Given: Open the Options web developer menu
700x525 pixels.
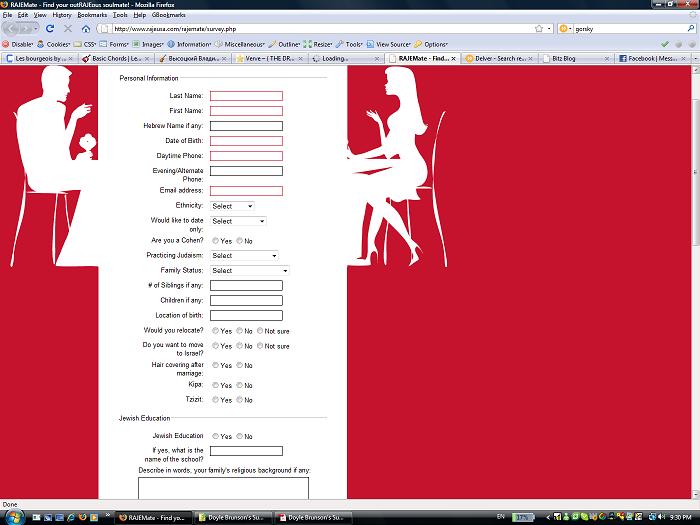Looking at the screenshot, I should [x=433, y=44].
